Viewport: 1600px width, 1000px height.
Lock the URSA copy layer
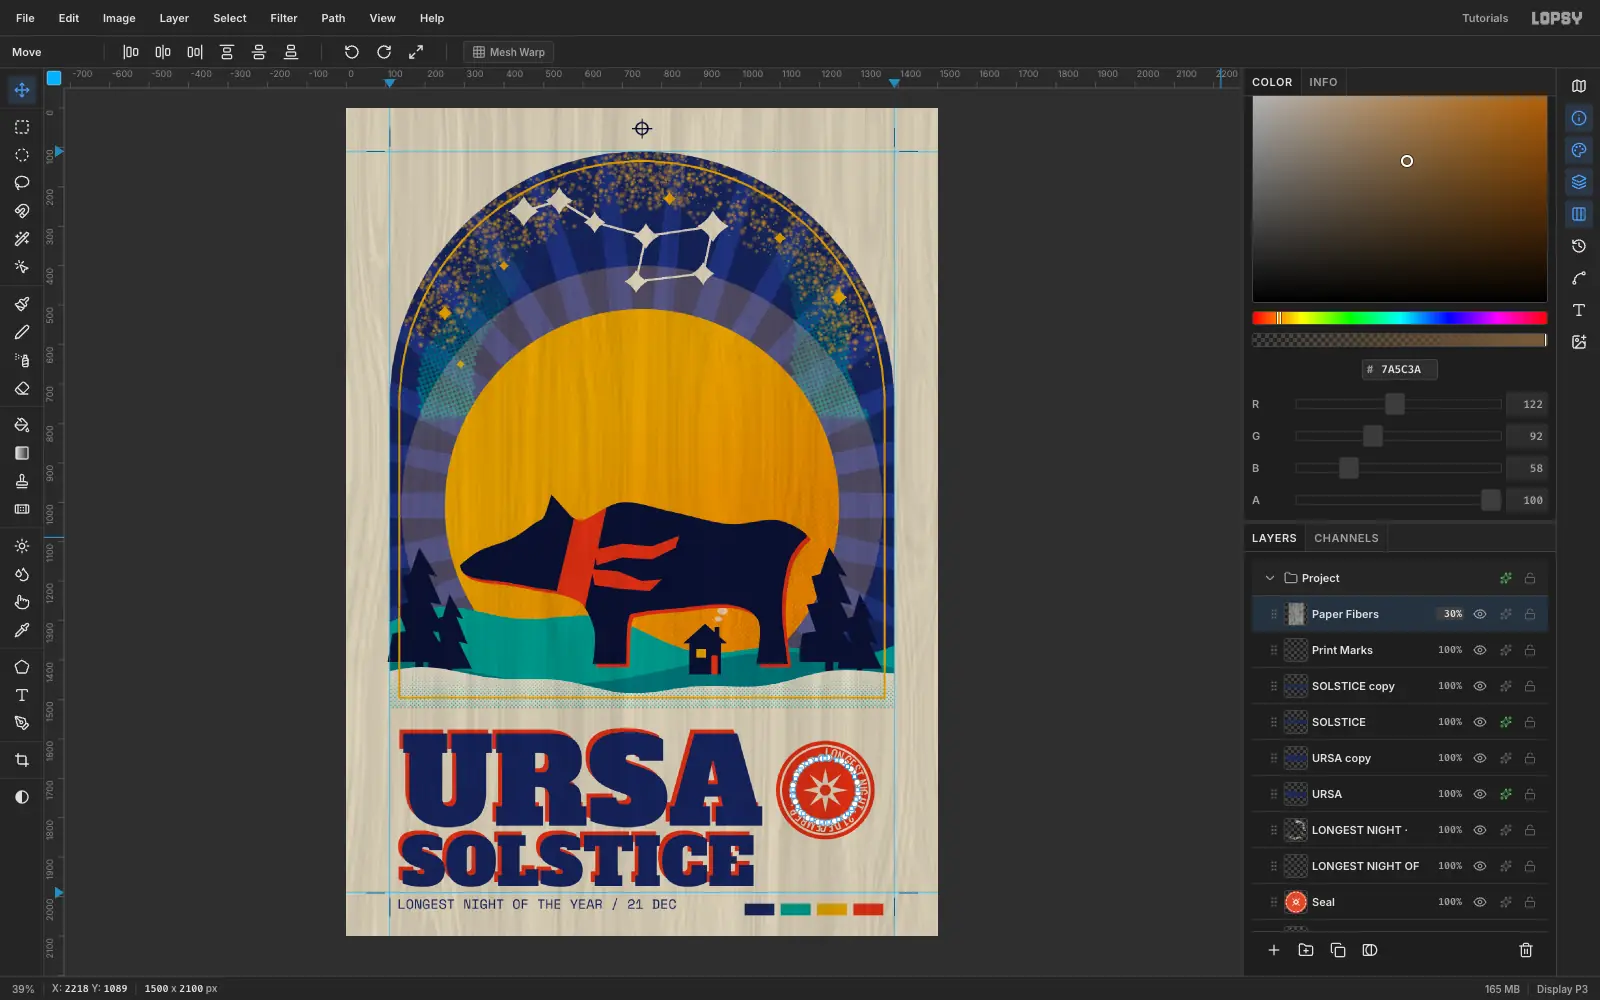1530,758
